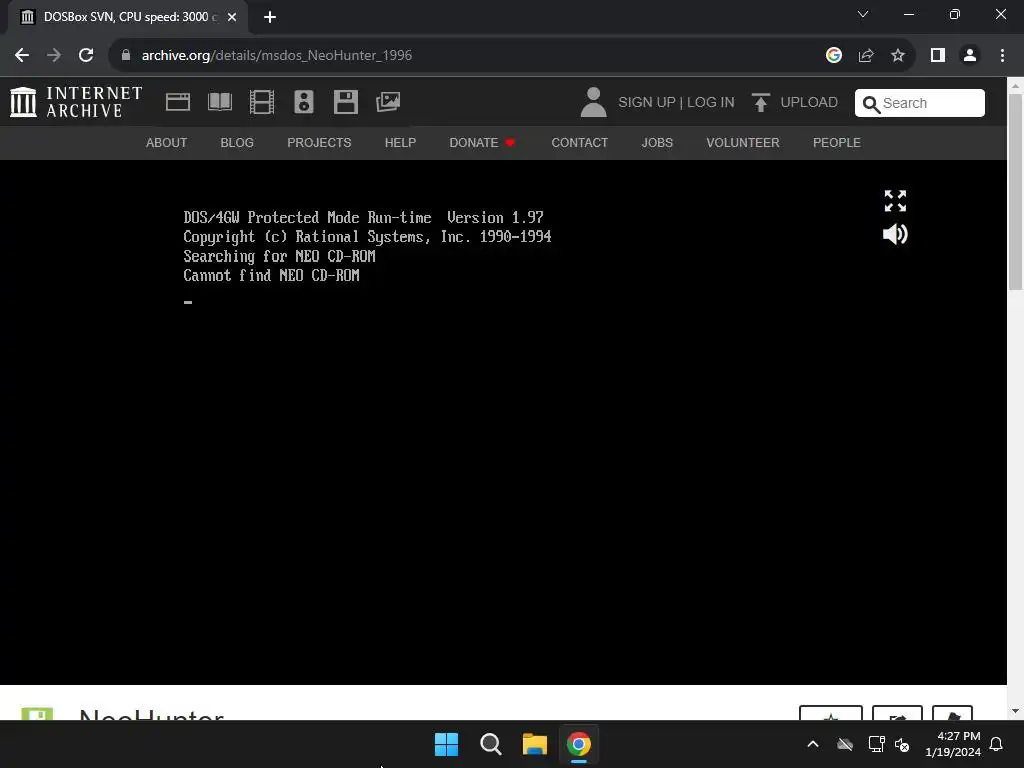Open the ABOUT menu item
1024x768 pixels.
pos(167,142)
